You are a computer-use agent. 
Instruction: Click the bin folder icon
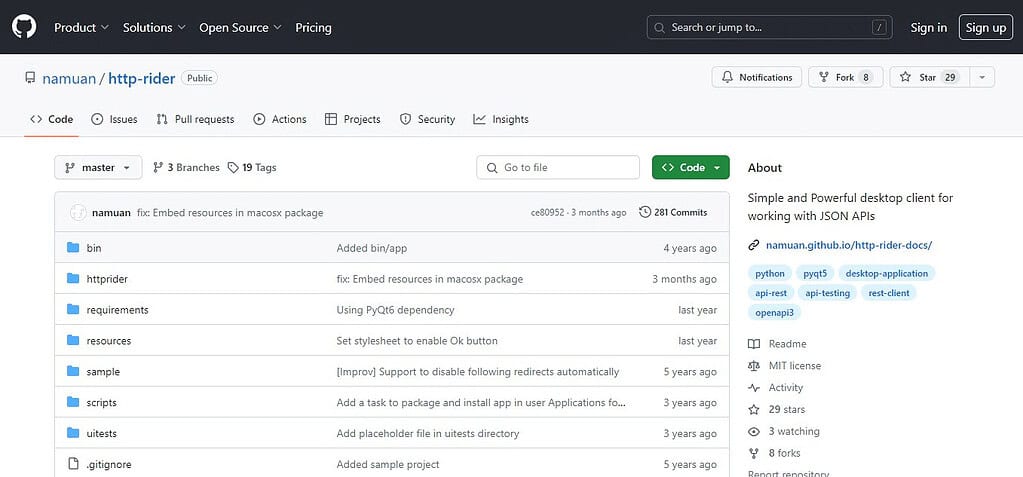tap(73, 248)
